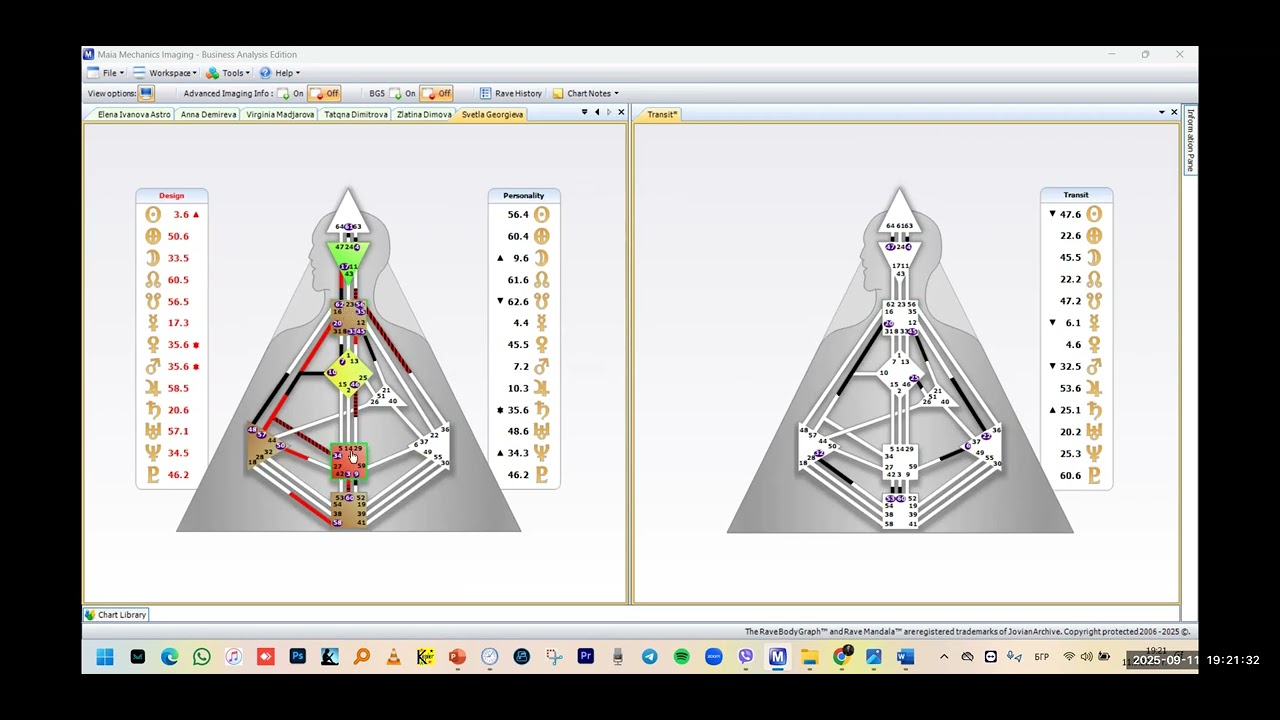This screenshot has height=720, width=1280.
Task: Click the Transit column header
Action: pos(1076,195)
